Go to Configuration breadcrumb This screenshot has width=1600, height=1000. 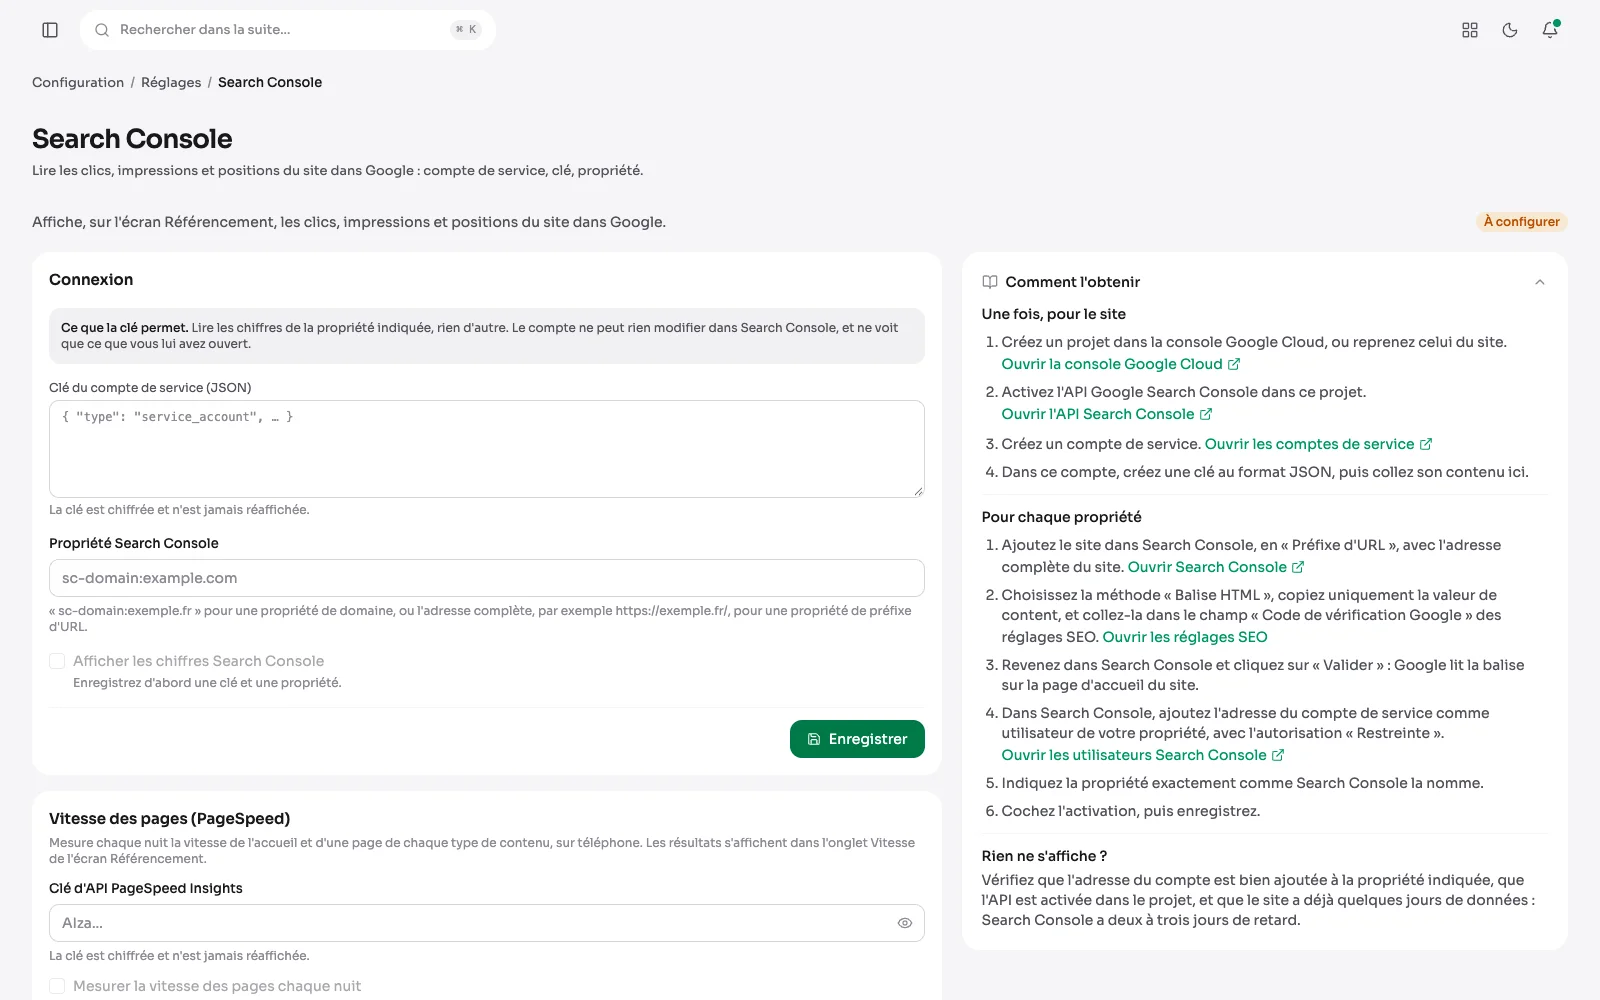click(78, 82)
